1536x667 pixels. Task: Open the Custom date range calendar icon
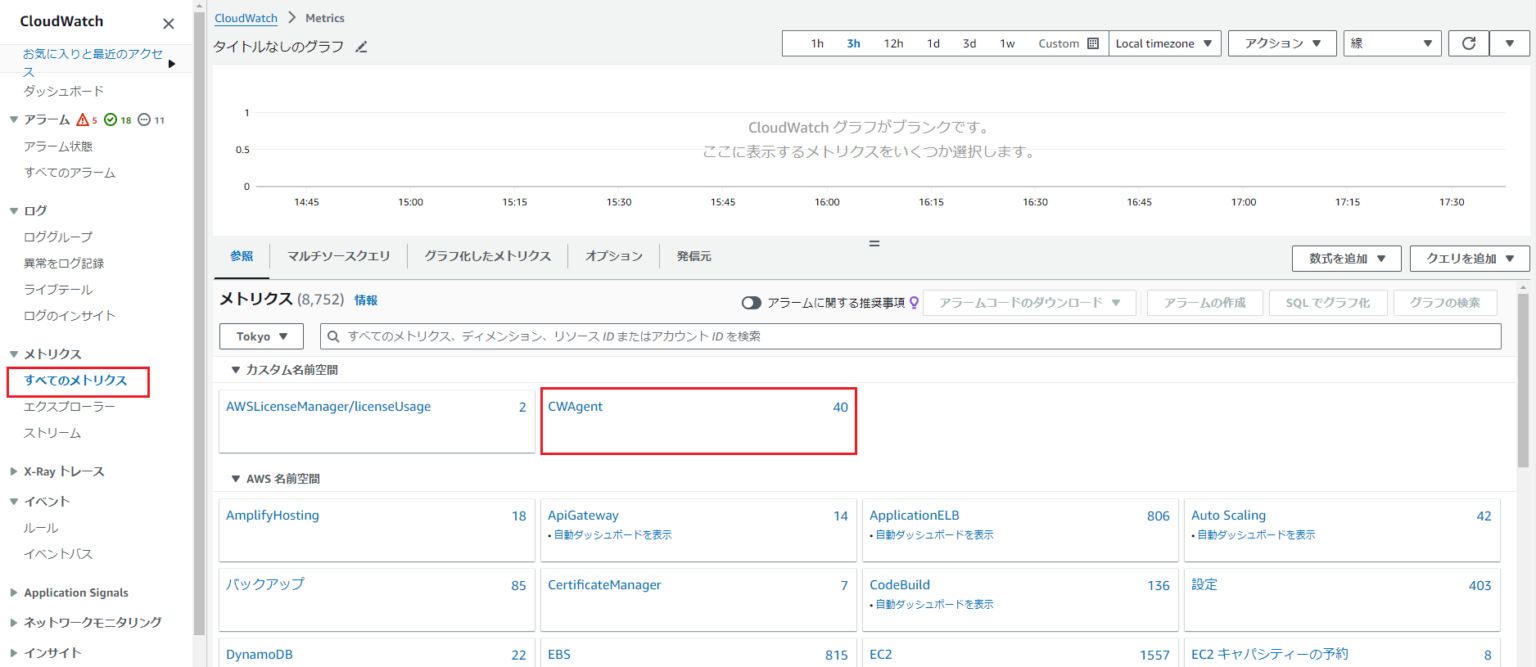point(1092,43)
